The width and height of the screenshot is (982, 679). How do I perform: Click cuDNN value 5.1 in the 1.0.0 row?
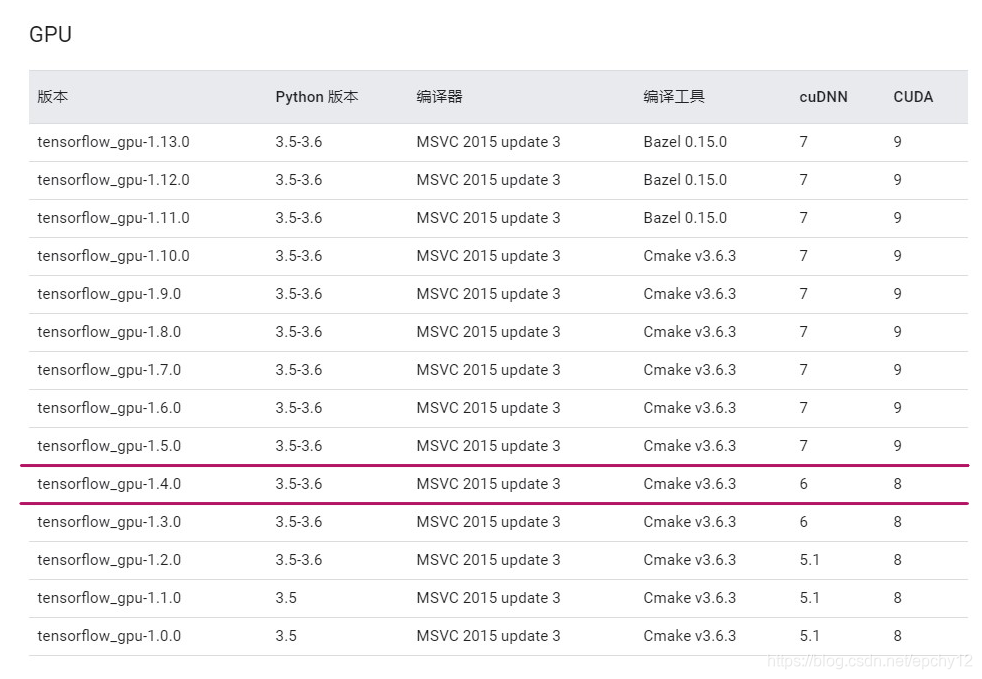809,636
